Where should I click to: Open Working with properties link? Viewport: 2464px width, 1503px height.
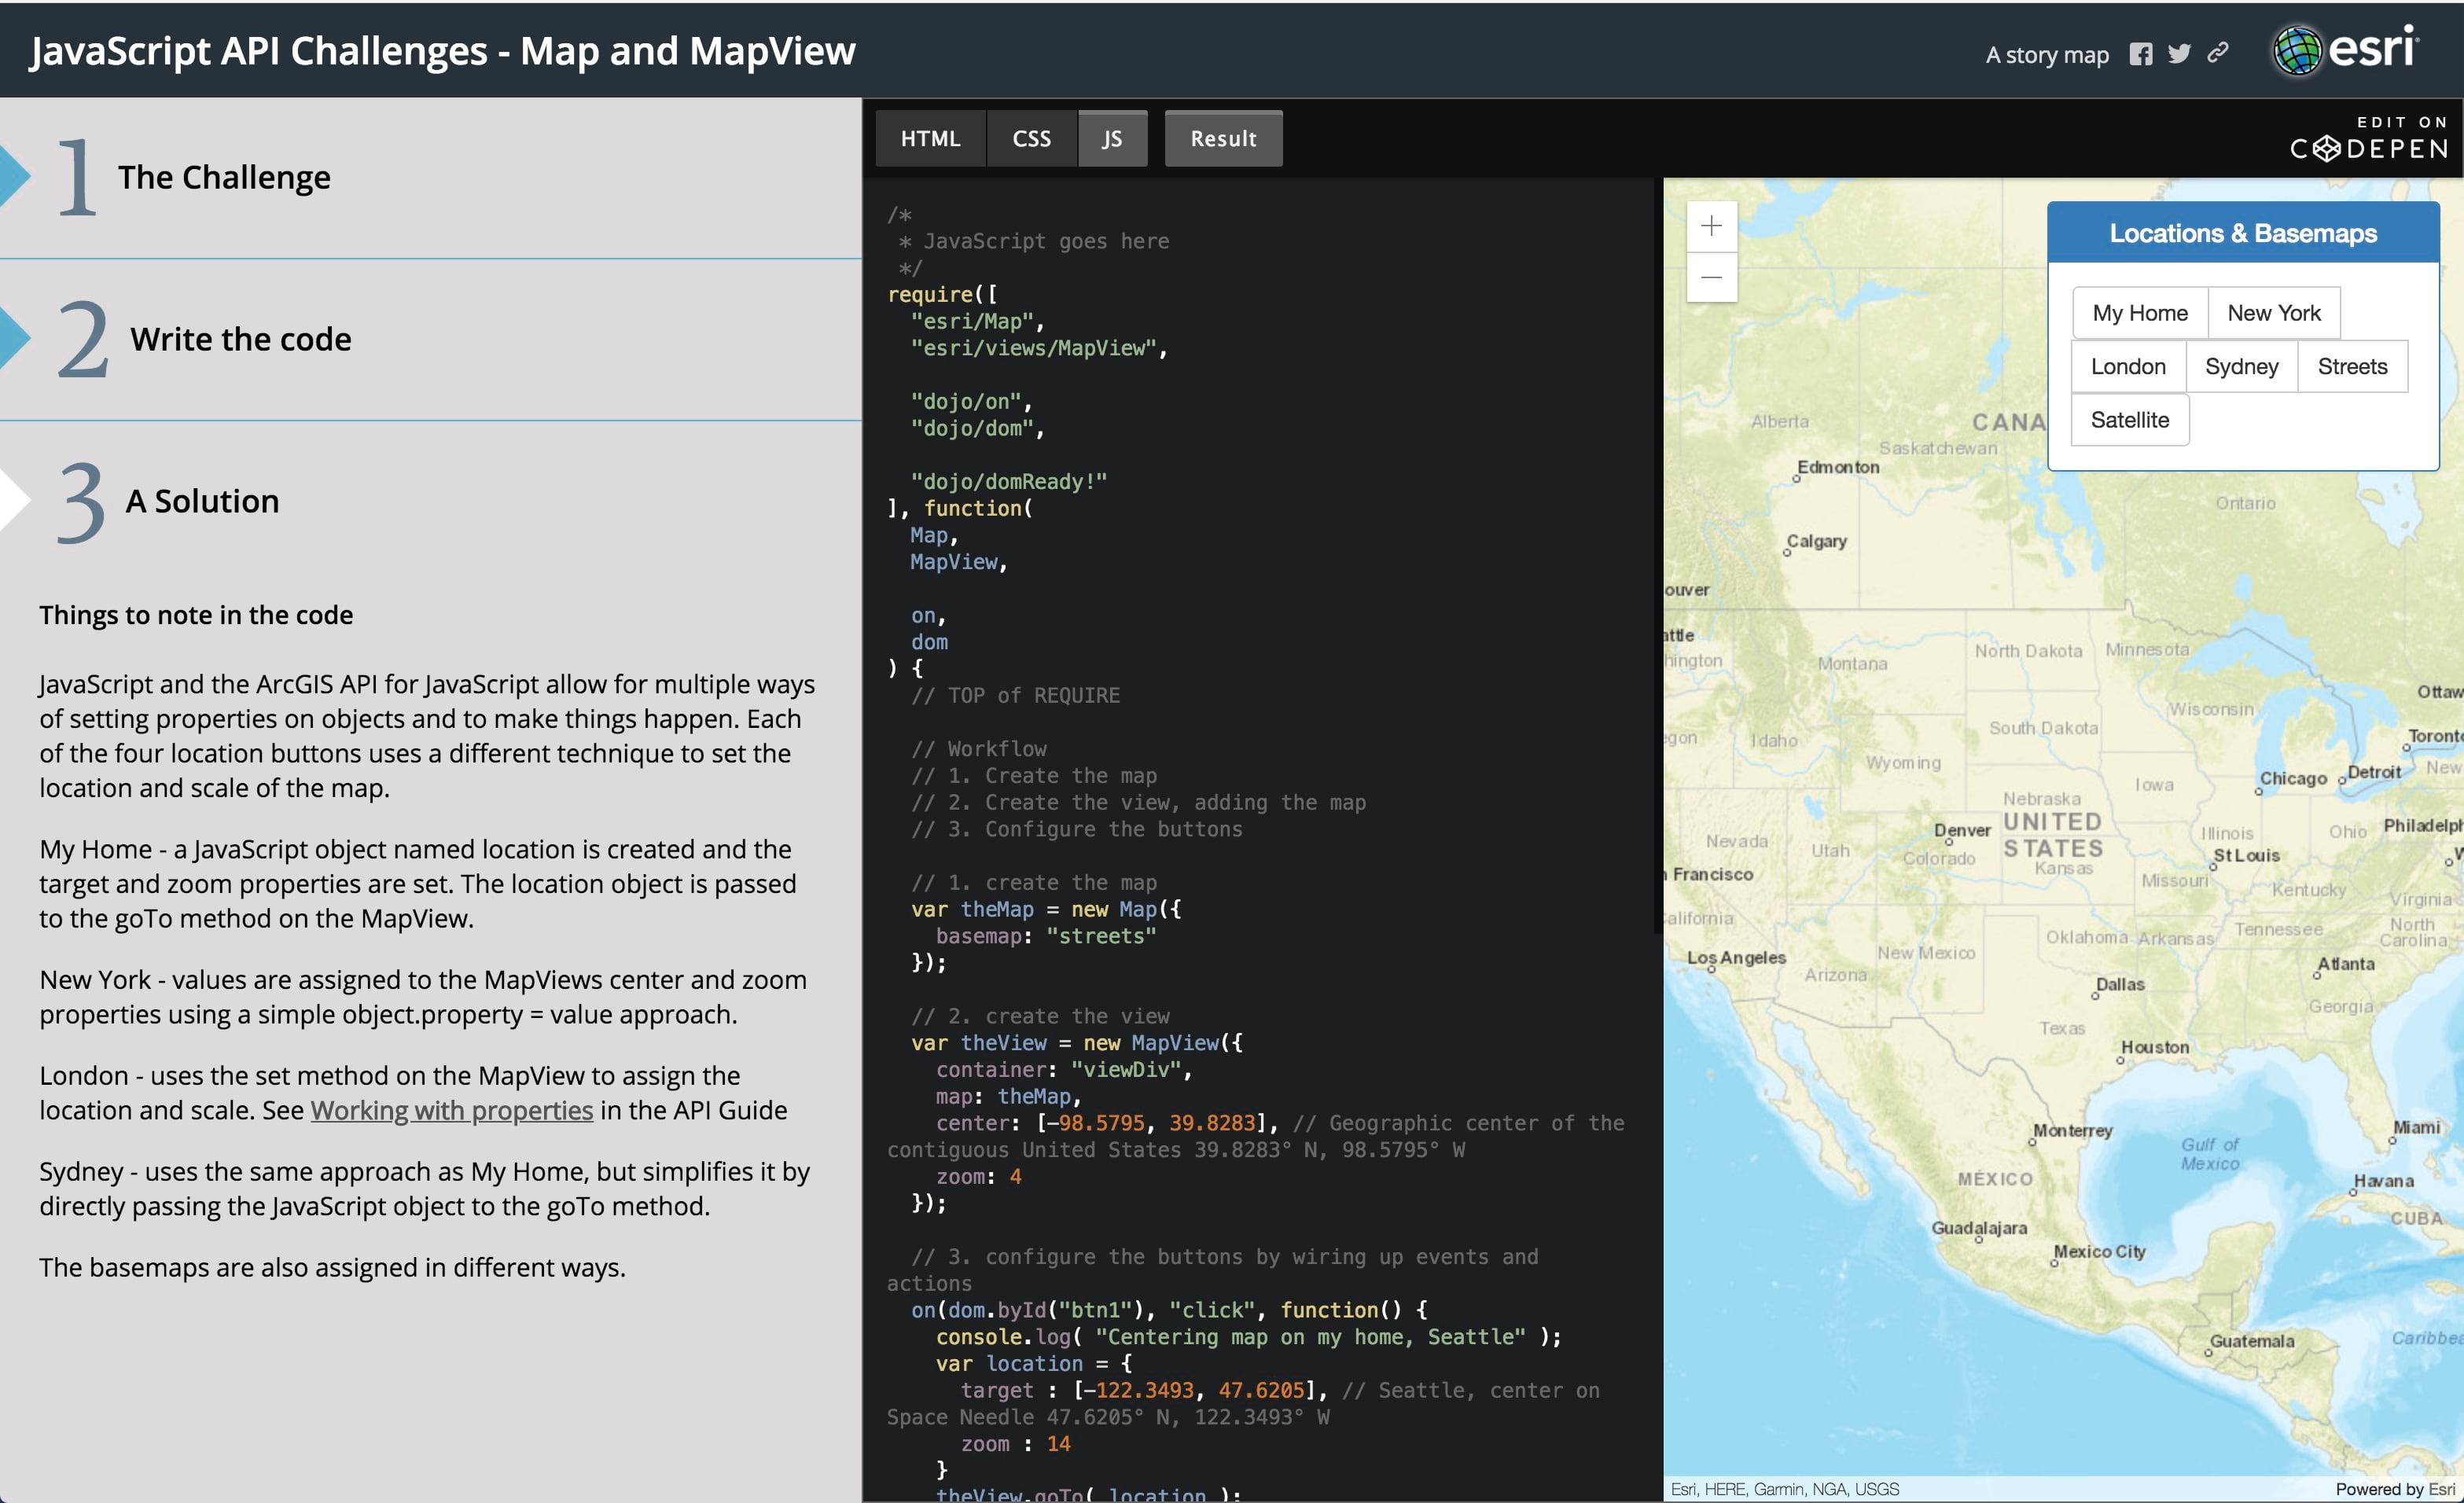(x=451, y=1110)
